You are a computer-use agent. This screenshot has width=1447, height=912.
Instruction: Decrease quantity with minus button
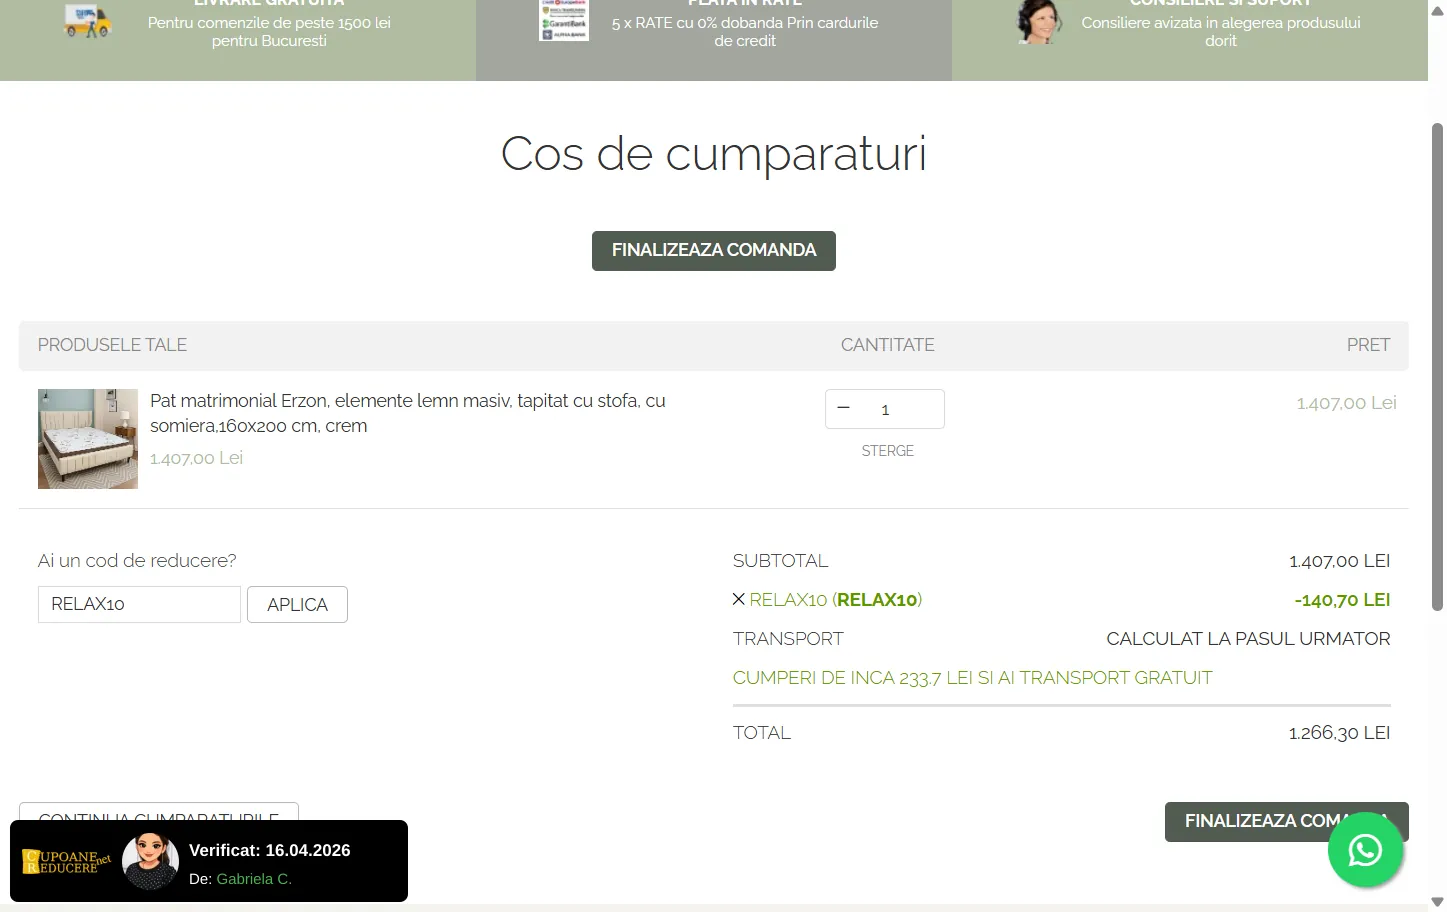[x=844, y=408]
